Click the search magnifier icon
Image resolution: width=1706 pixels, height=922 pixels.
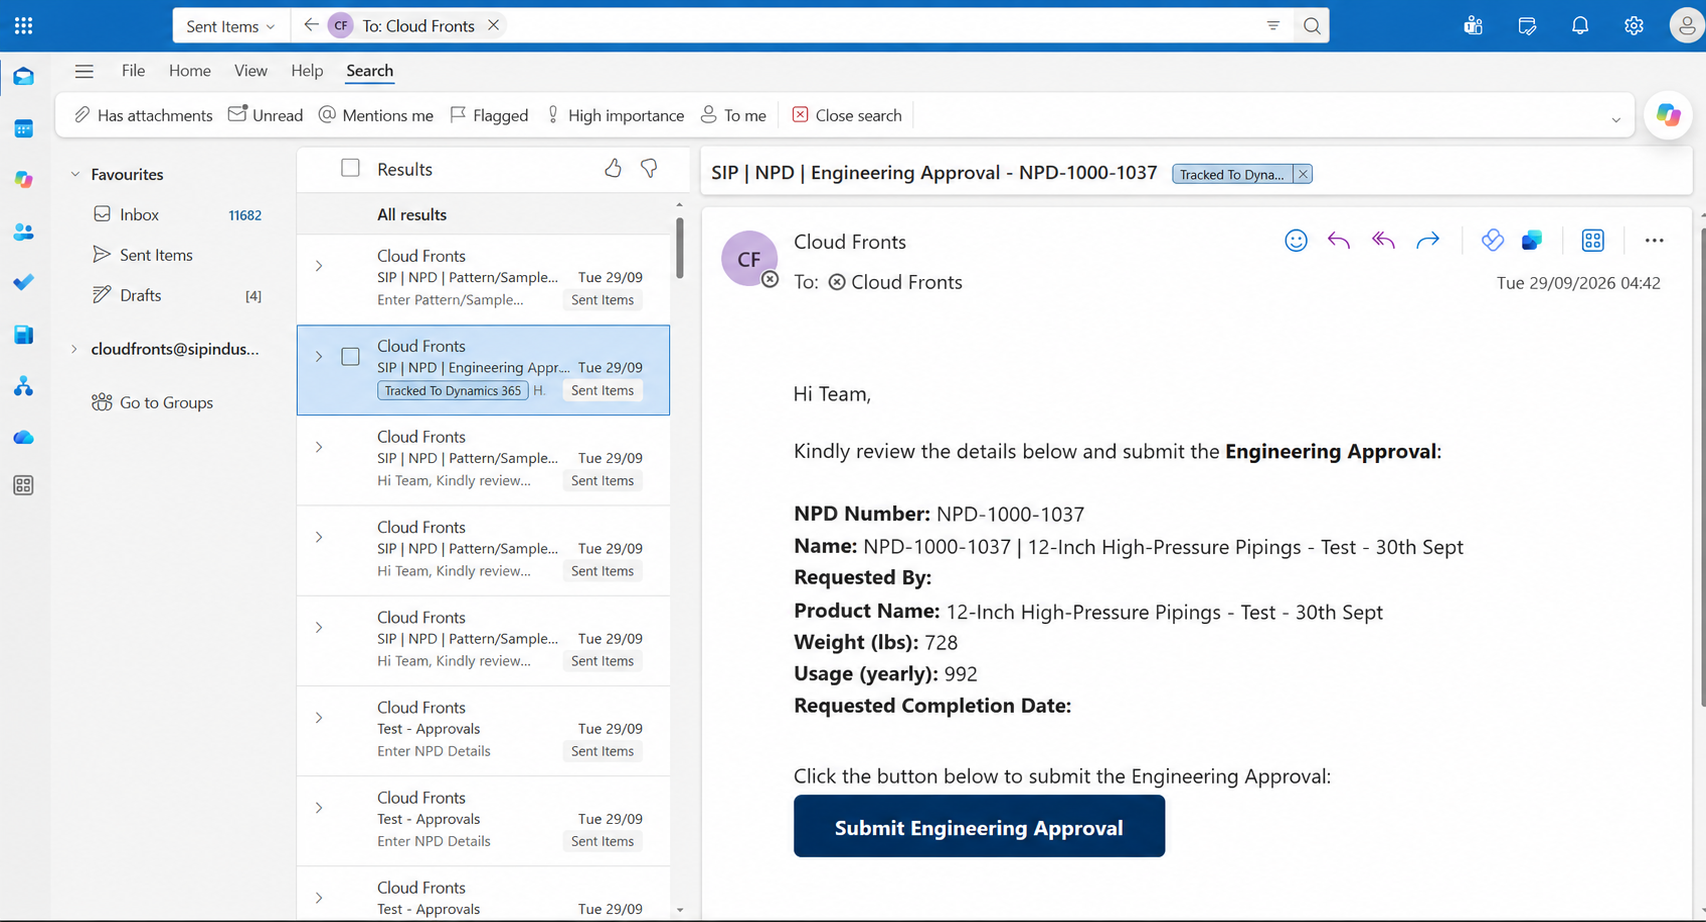pos(1312,26)
